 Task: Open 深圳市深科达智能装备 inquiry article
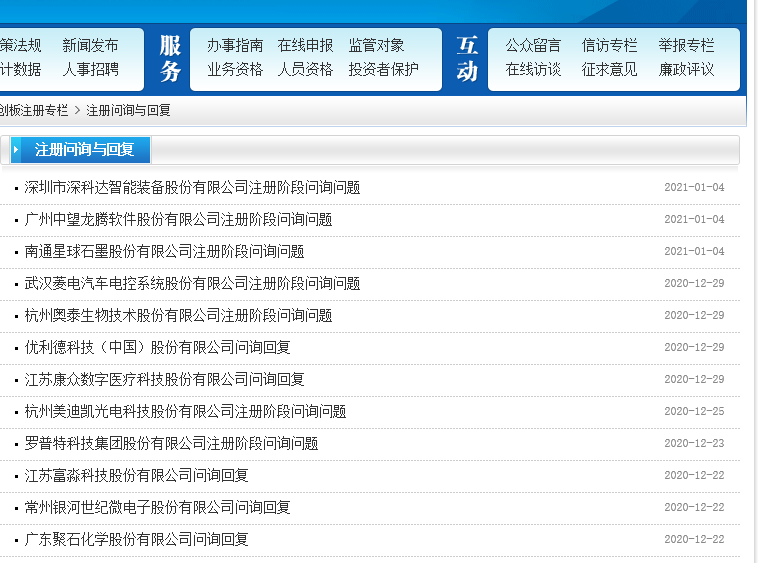click(192, 188)
